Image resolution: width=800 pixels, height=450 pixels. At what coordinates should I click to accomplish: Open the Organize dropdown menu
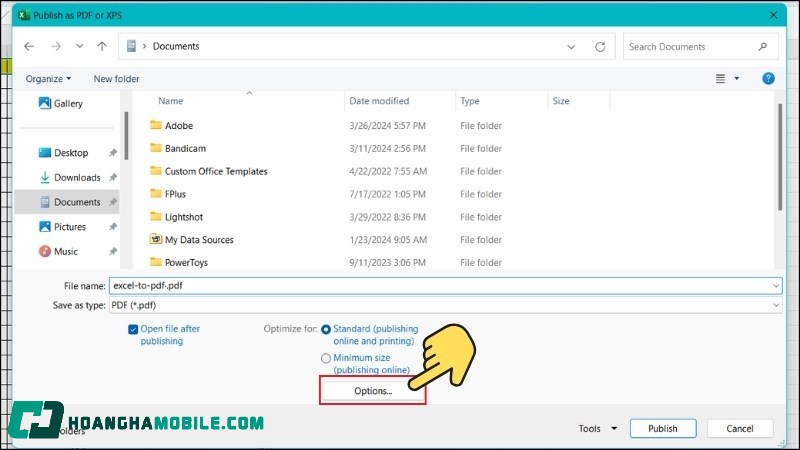click(x=48, y=79)
